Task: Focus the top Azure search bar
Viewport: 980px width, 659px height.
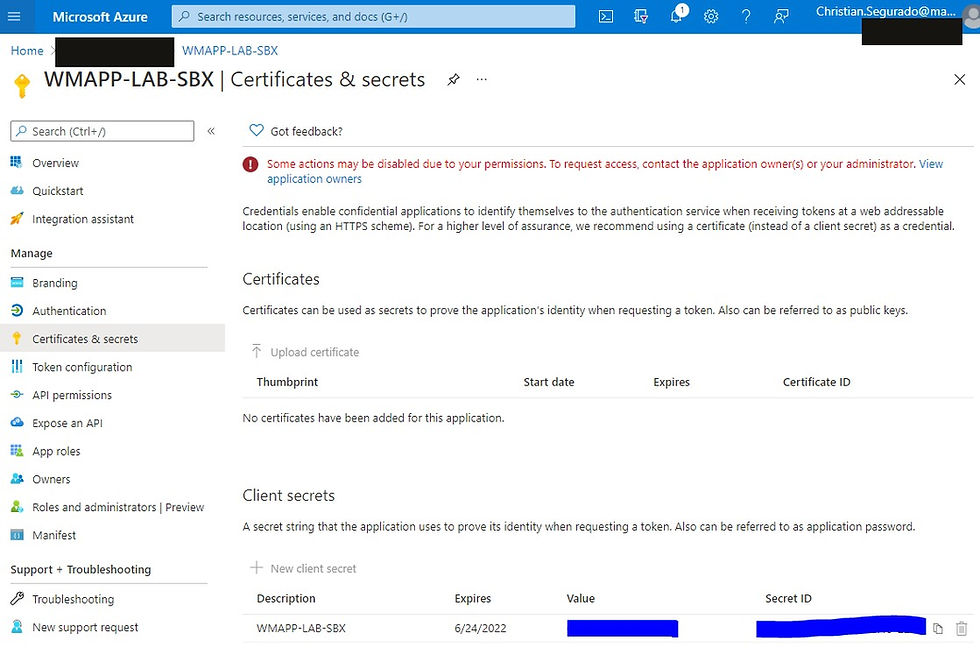Action: pyautogui.click(x=373, y=17)
